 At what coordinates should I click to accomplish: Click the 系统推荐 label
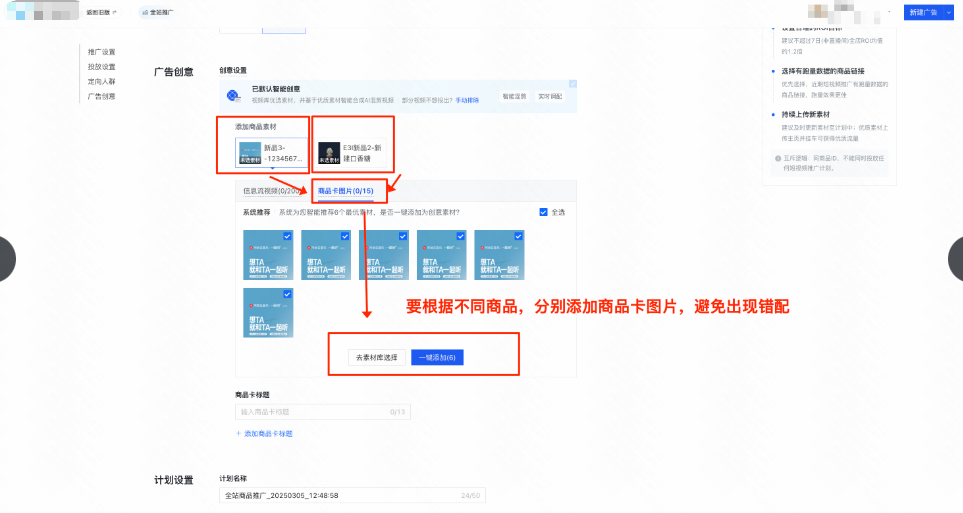(256, 213)
